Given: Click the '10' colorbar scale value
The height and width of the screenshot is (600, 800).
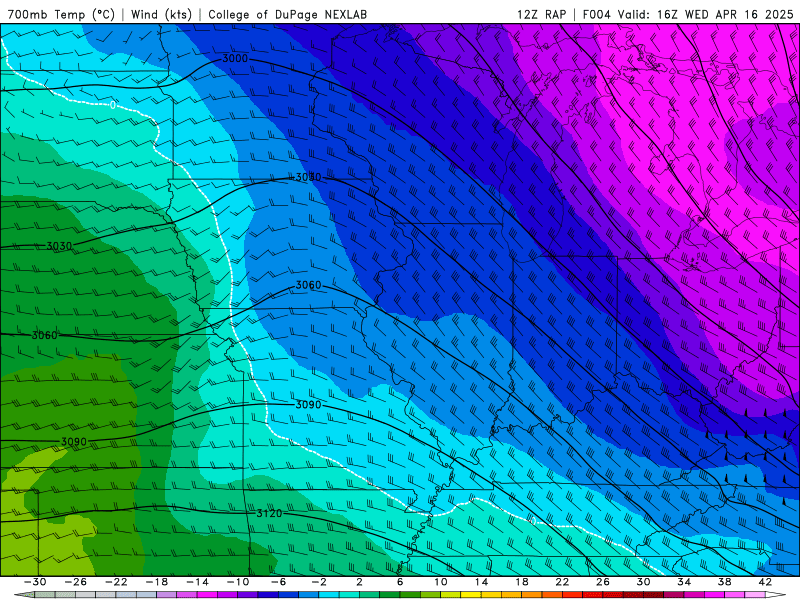Looking at the screenshot, I should [x=441, y=582].
